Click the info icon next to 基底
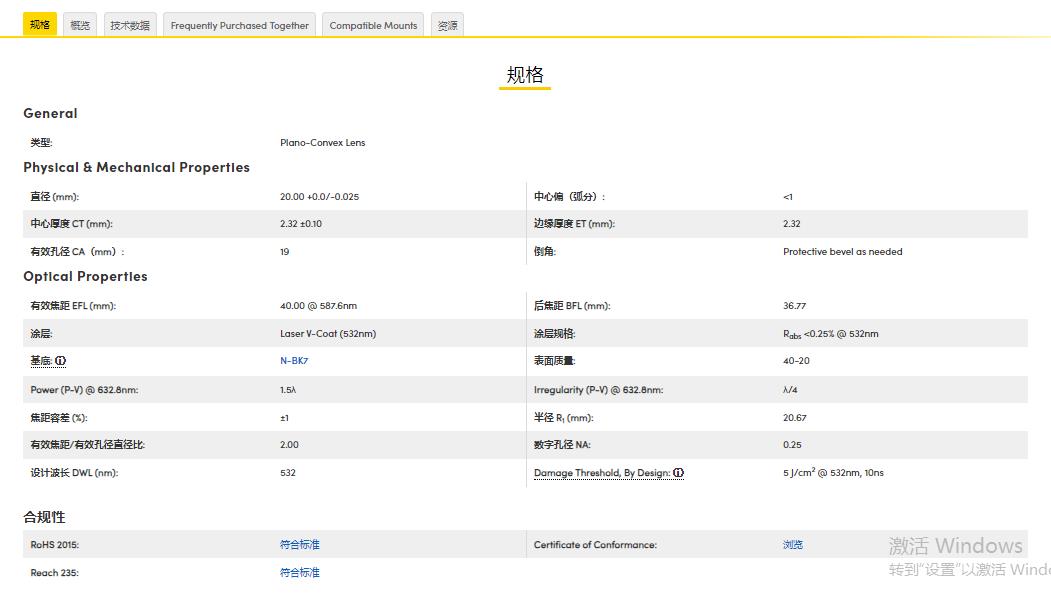This screenshot has height=594, width=1051. (61, 361)
